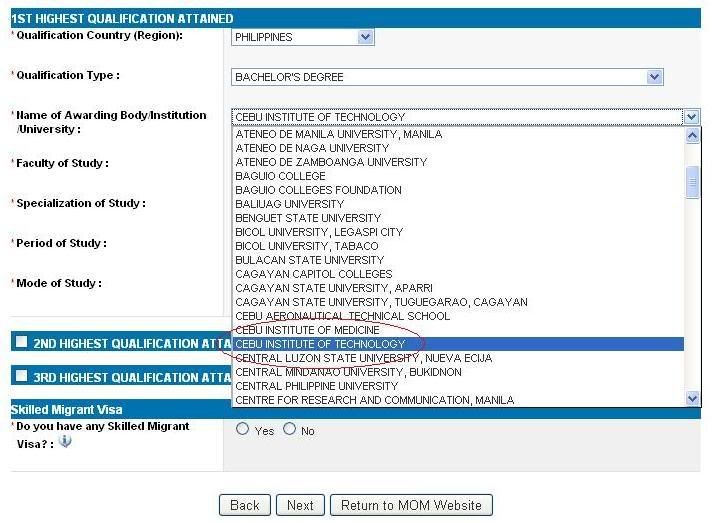Select CAGAYAN CAPITOL COLLEGES
Viewport: 712px width, 523px height.
(458, 274)
